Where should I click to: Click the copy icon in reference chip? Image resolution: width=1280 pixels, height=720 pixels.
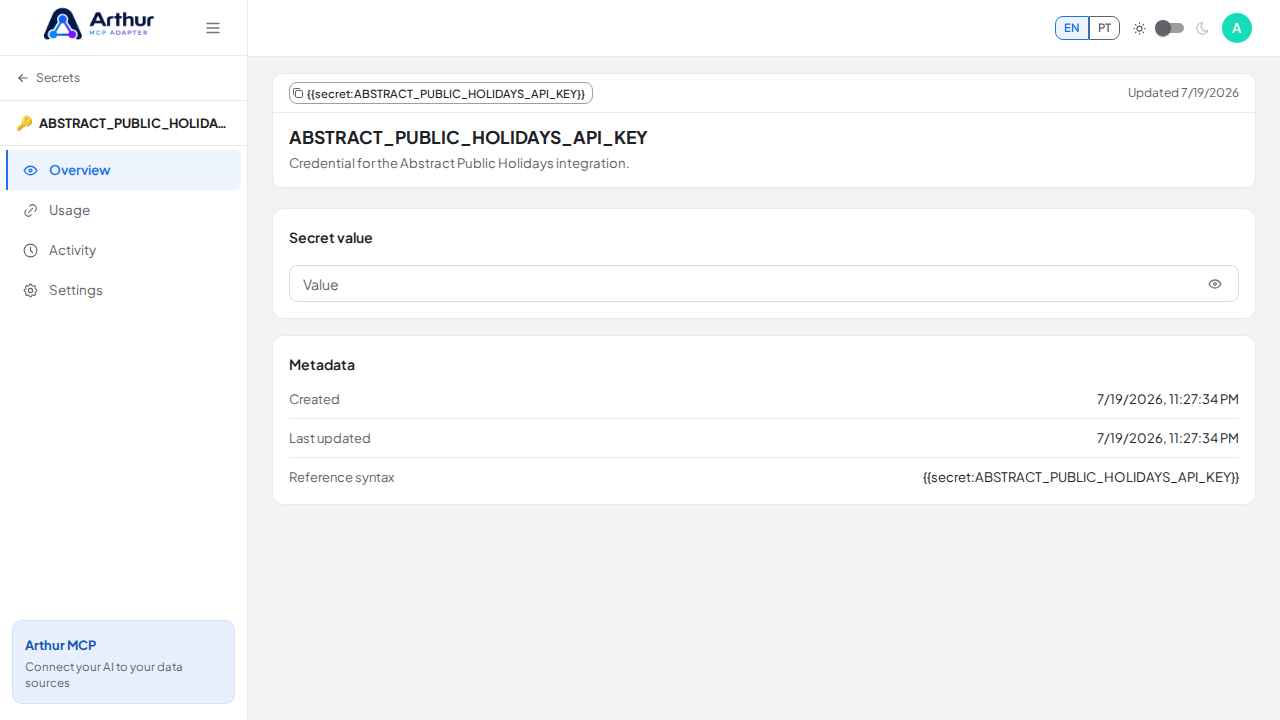pos(298,93)
